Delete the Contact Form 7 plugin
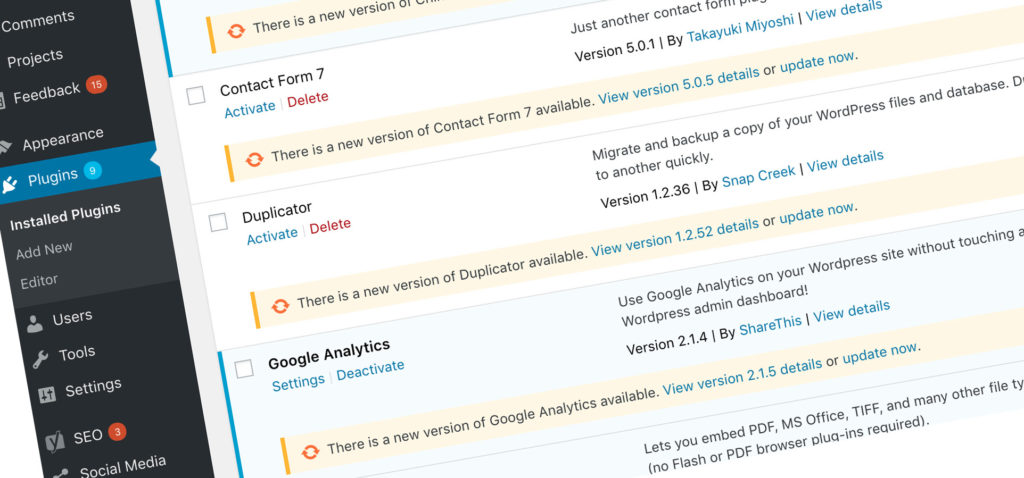Viewport: 1024px width, 478px height. (308, 100)
